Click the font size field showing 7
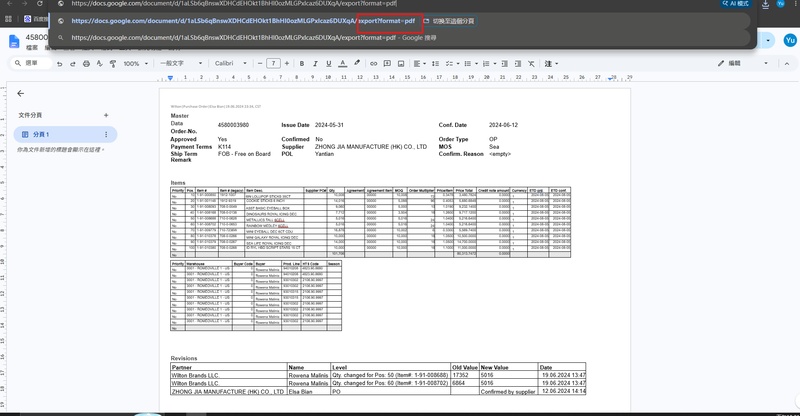Image resolution: width=800 pixels, height=416 pixels. click(273, 63)
